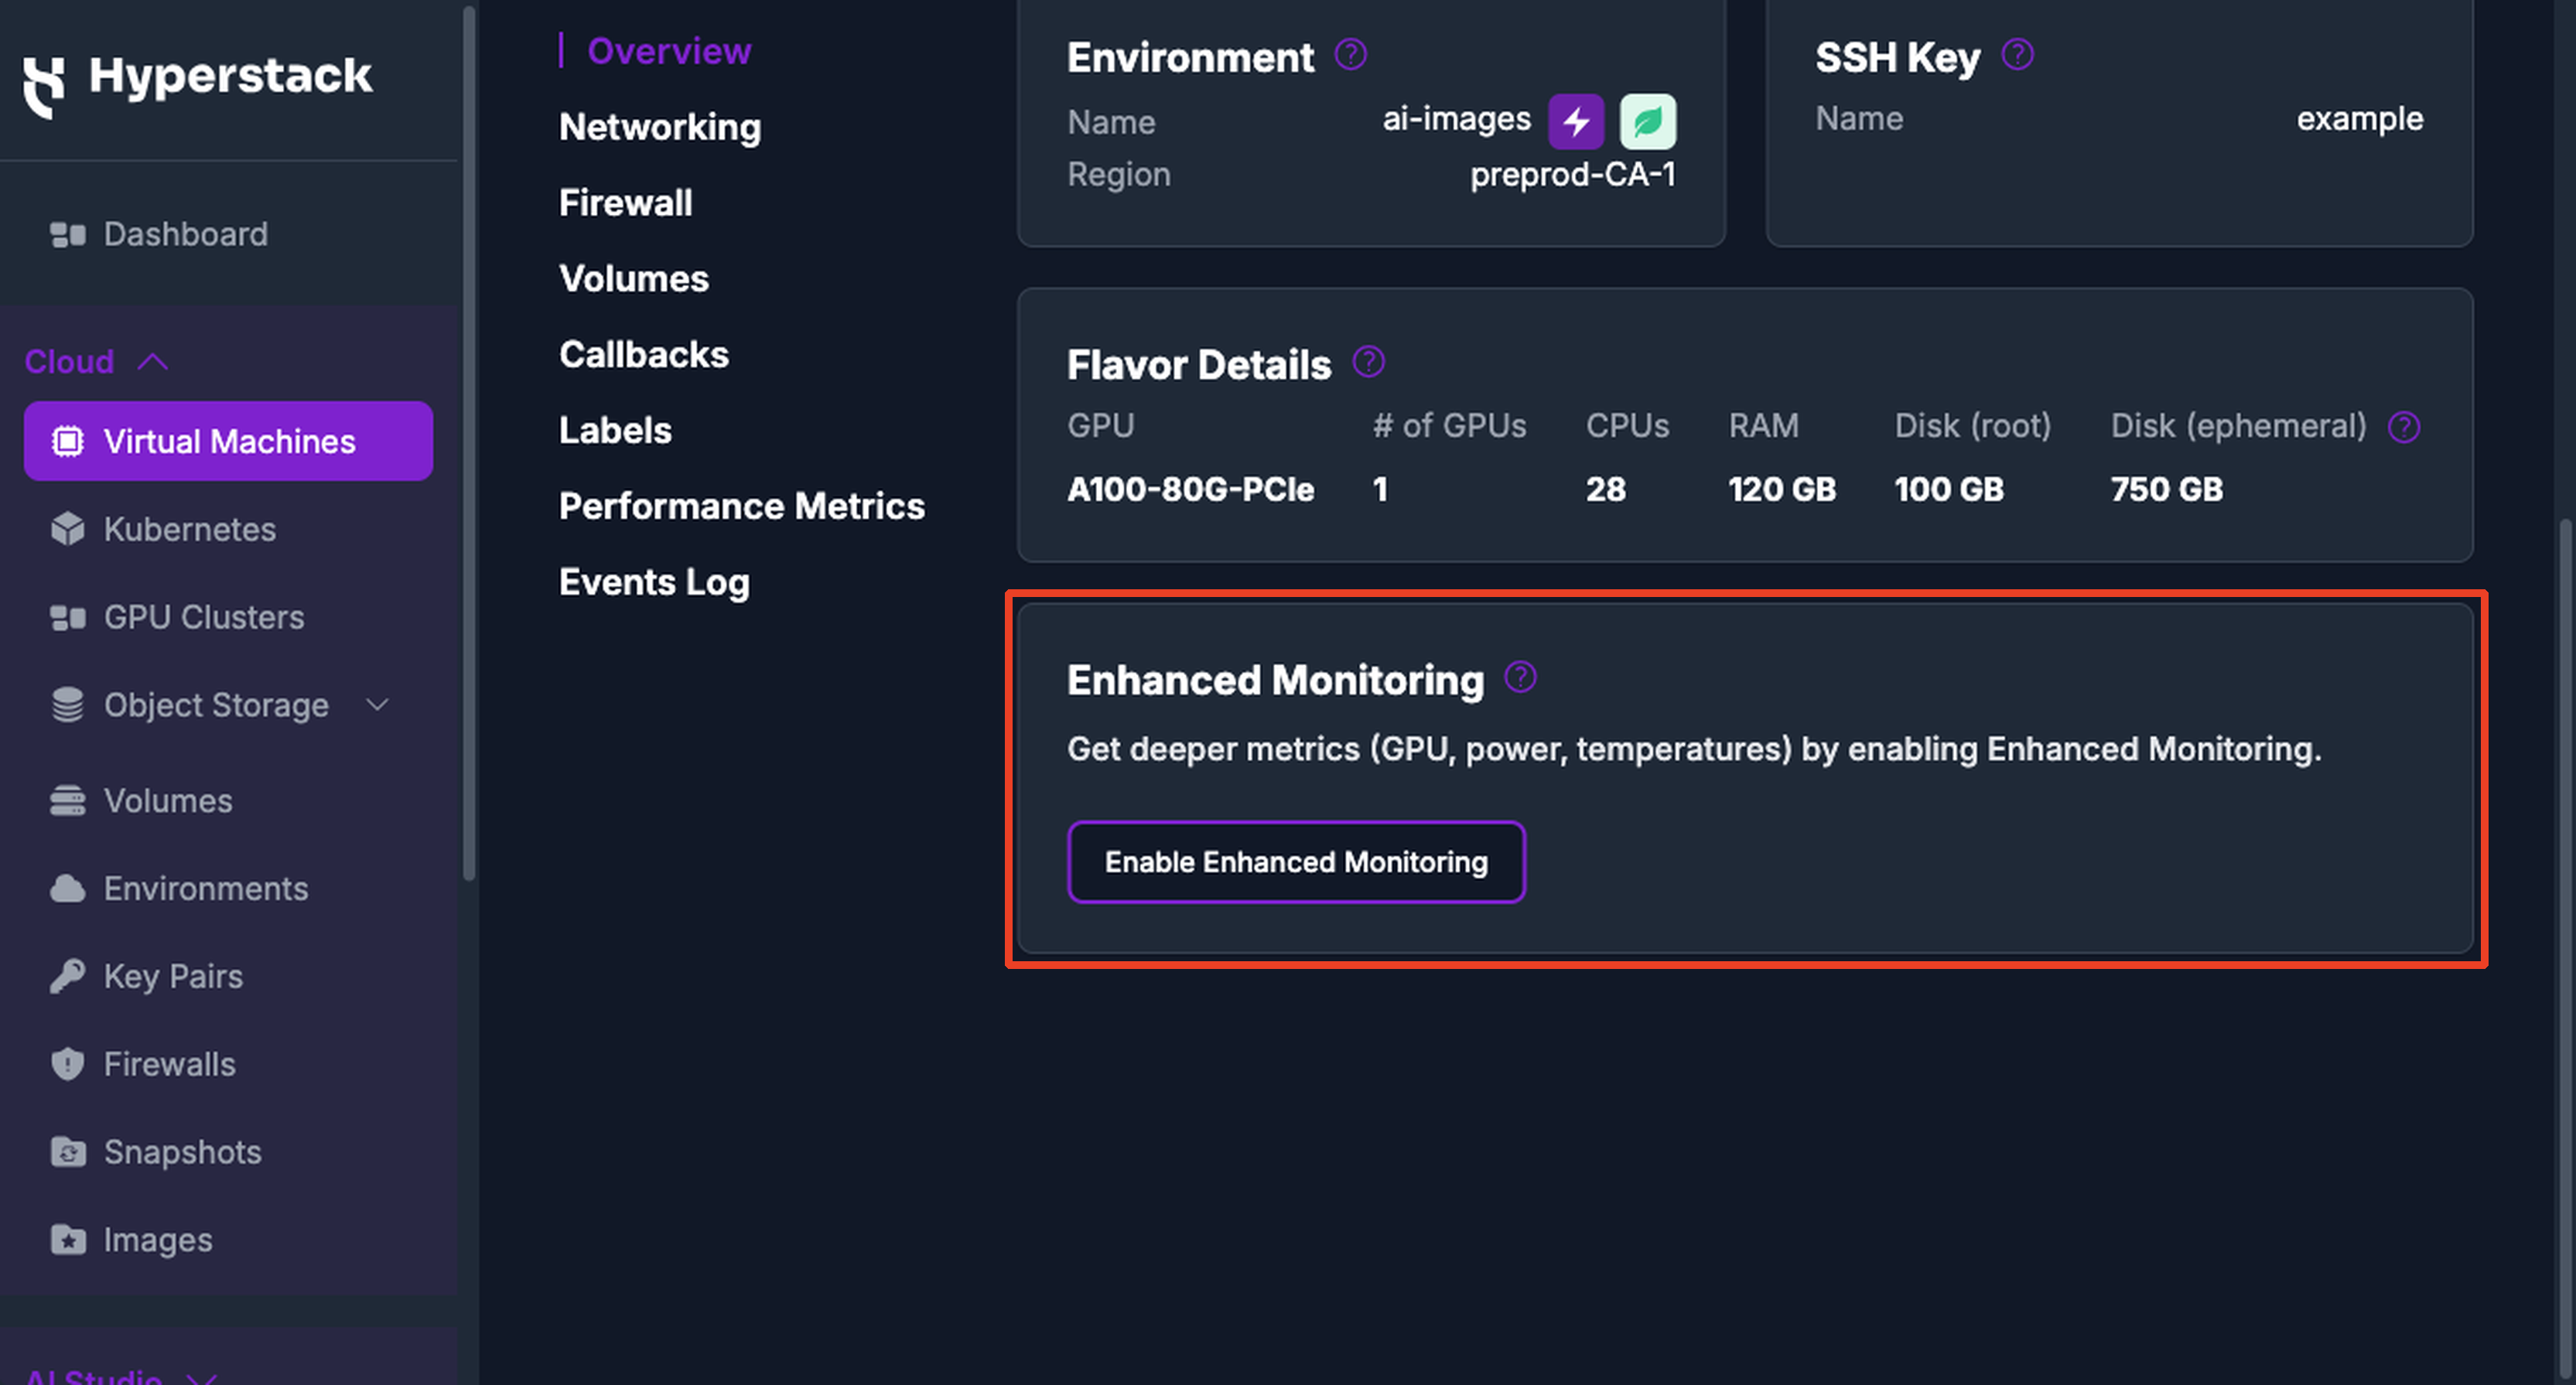Go to Dashboard in sidebar
This screenshot has width=2576, height=1385.
pyautogui.click(x=186, y=234)
